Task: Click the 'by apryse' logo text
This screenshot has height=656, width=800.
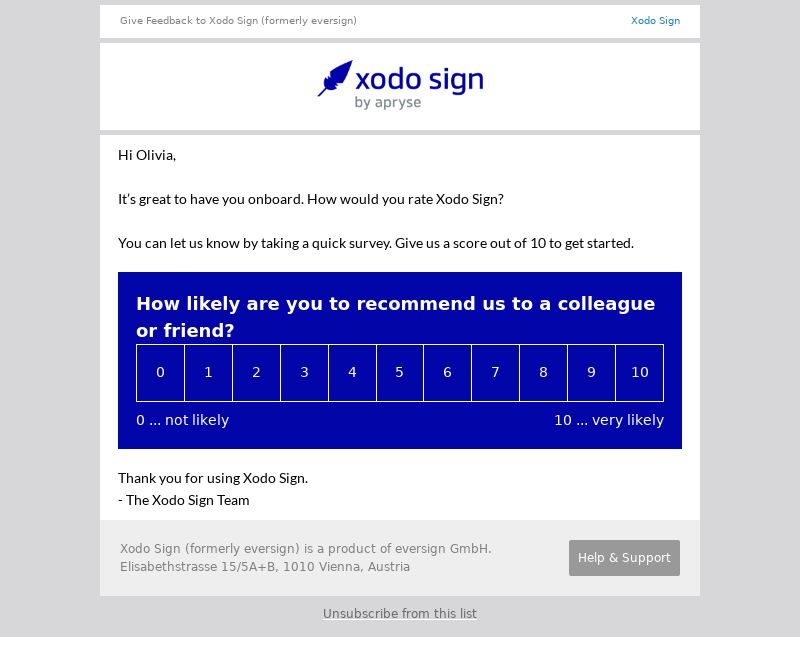Action: (388, 103)
